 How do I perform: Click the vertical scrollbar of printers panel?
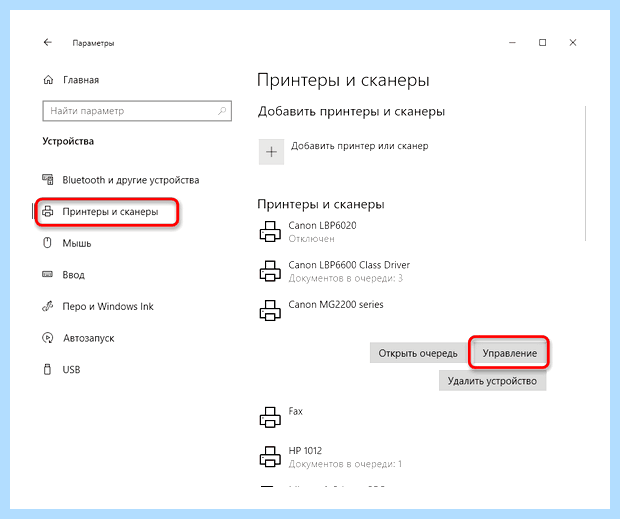click(x=586, y=173)
